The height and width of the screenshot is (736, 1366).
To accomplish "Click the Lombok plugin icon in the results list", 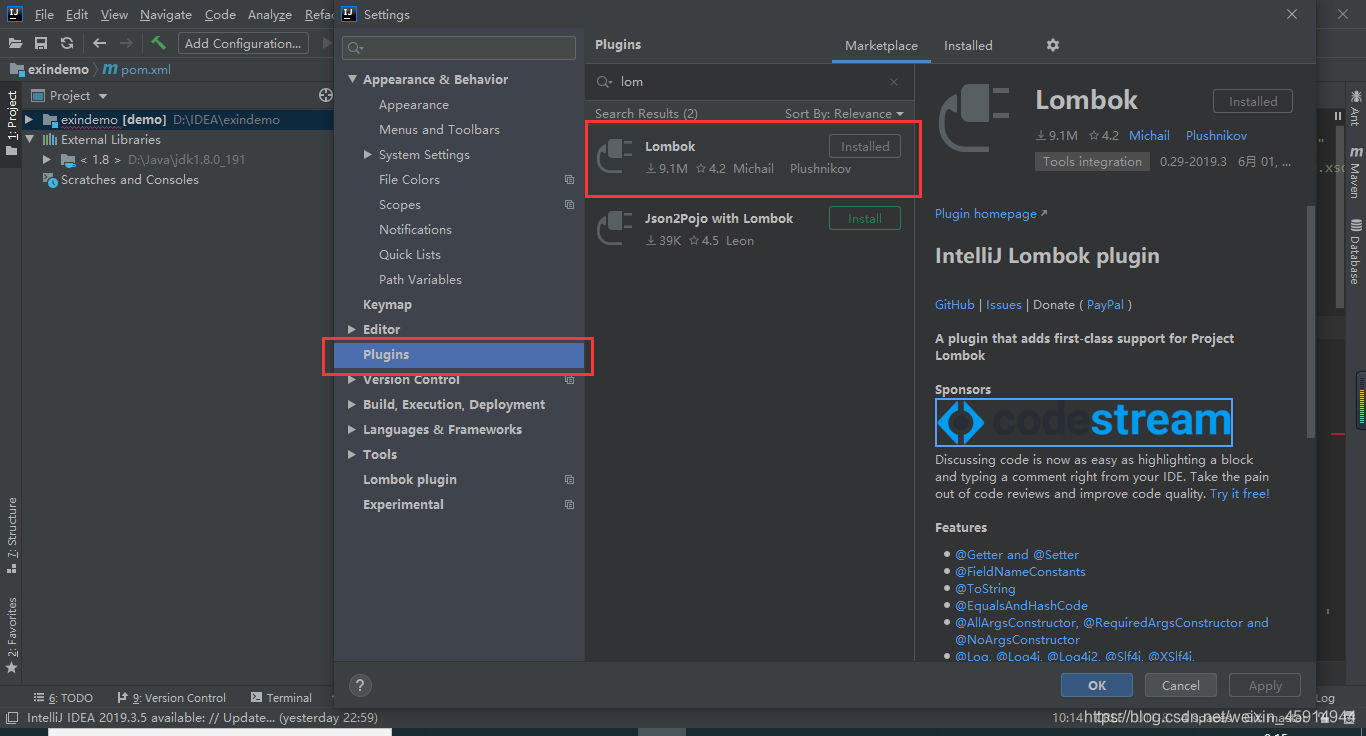I will pos(615,157).
